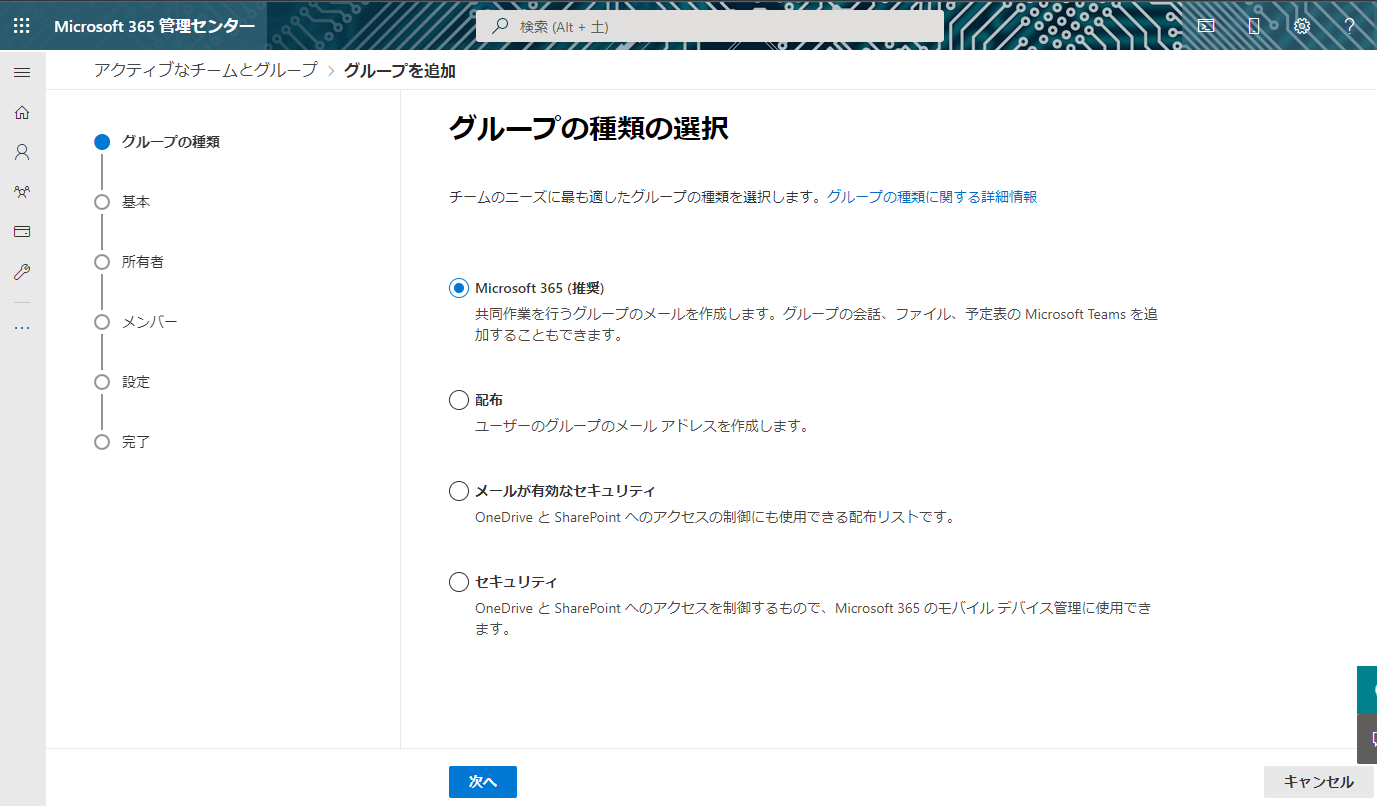Select the セキュリティ radio button
This screenshot has height=806, width=1377.
coord(459,582)
